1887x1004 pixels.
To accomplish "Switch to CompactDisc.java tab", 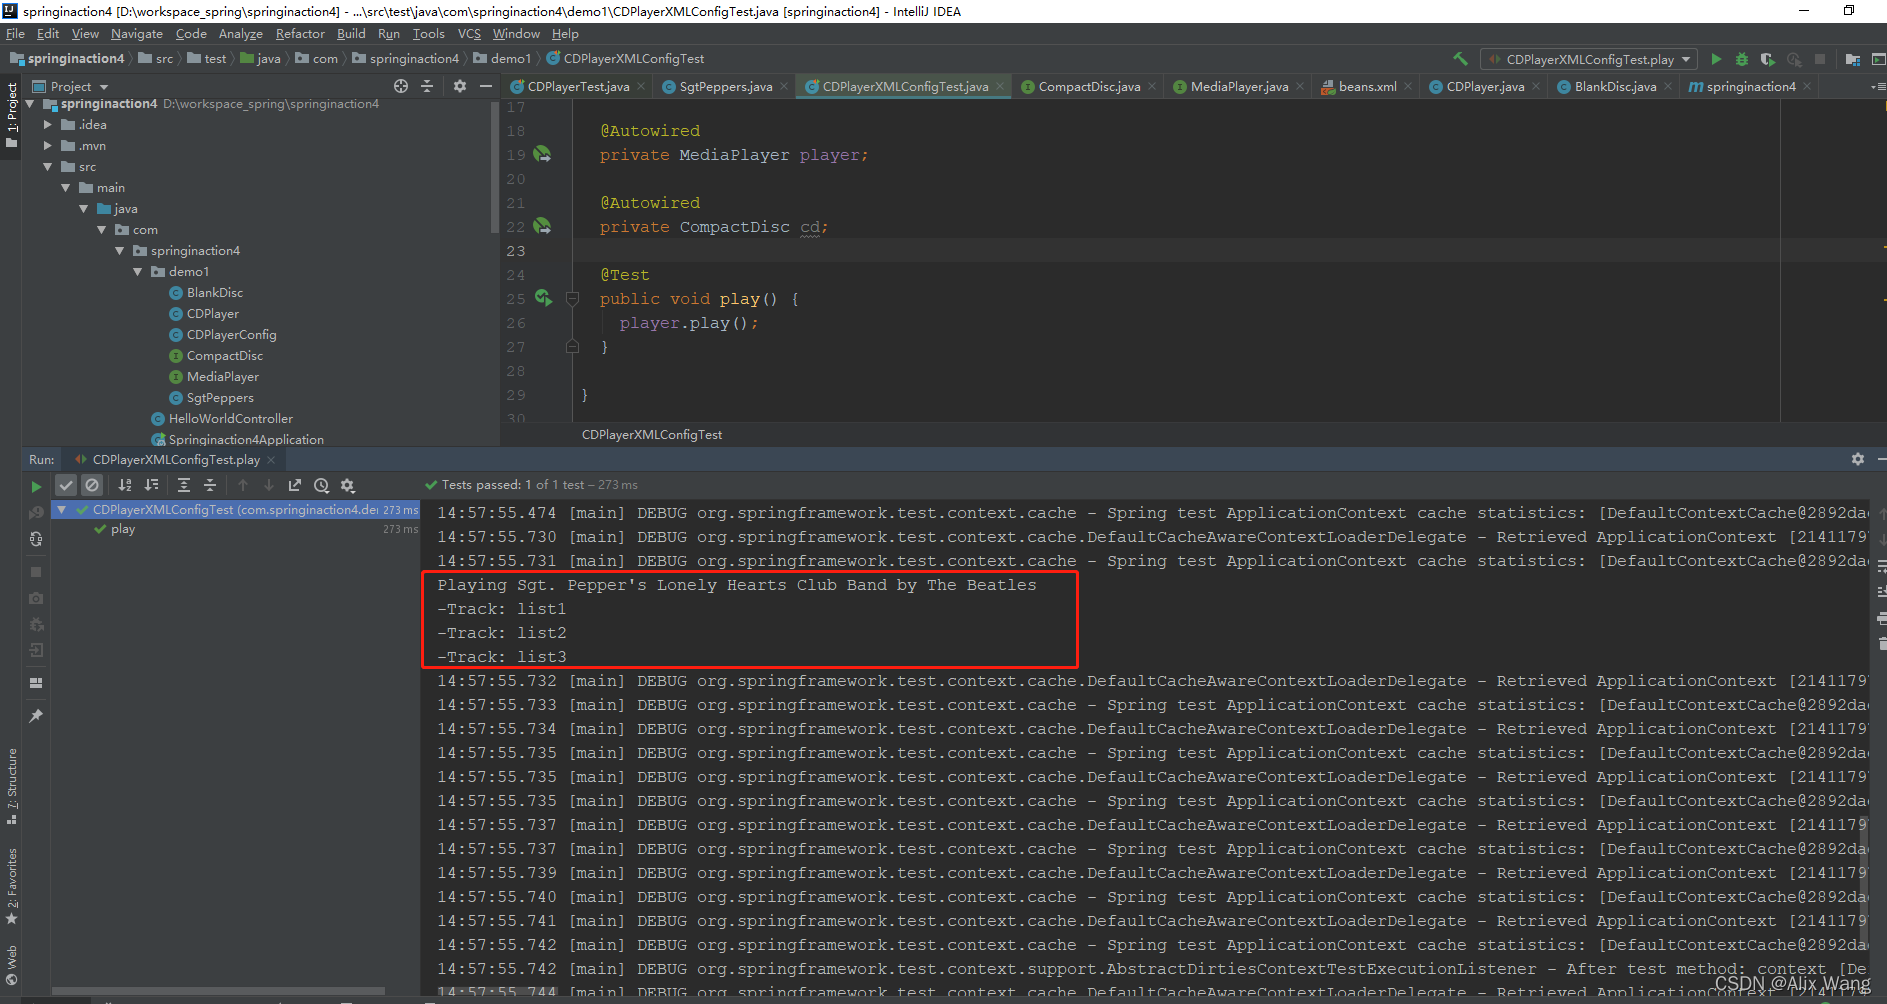I will click(x=1088, y=87).
